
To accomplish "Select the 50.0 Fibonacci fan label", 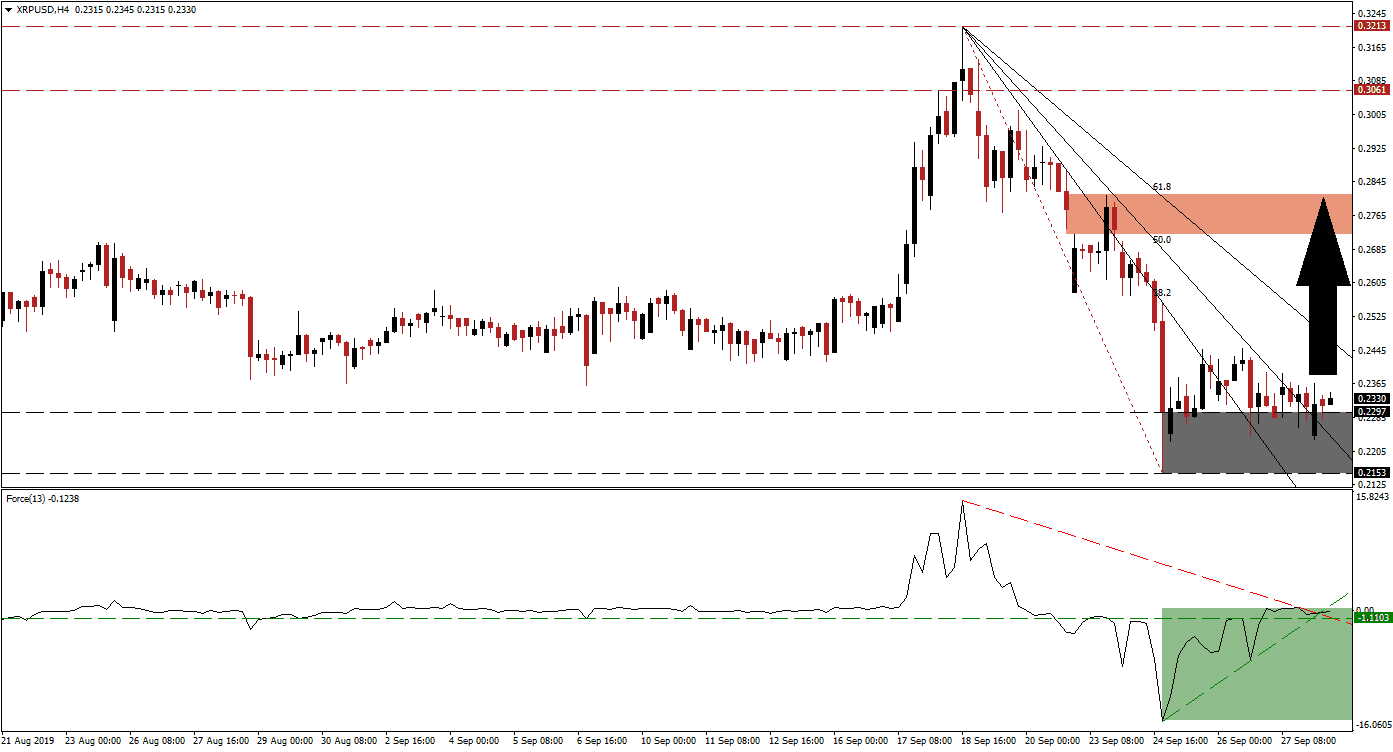I will tap(1161, 240).
